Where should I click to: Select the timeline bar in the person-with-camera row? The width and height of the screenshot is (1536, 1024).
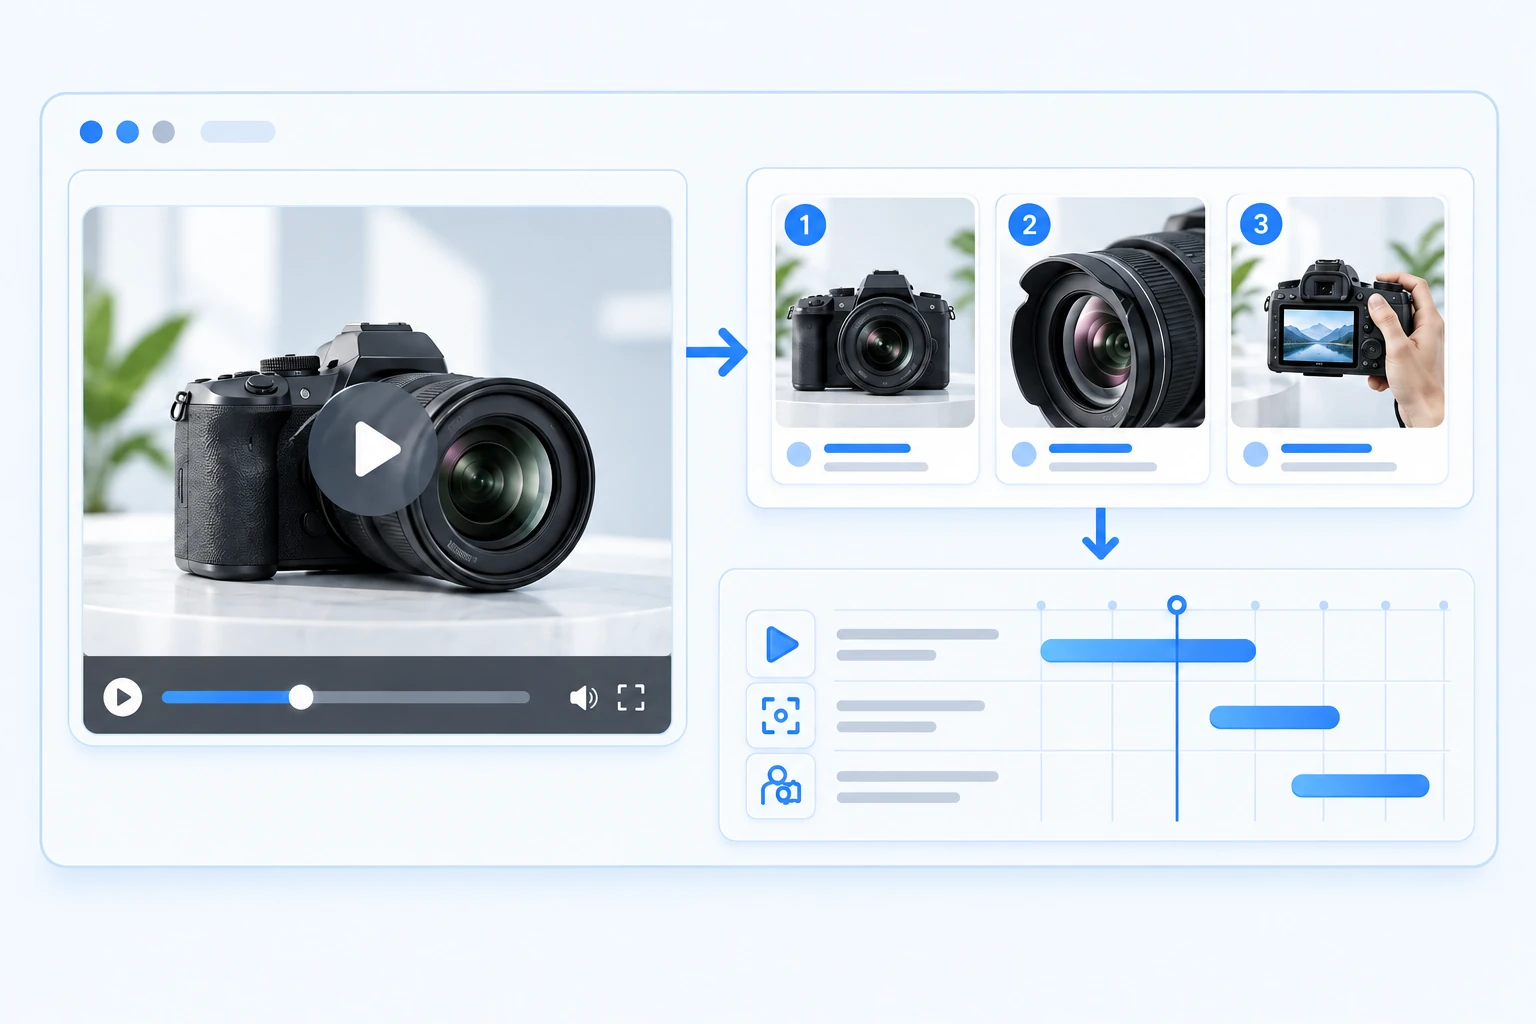pos(1360,786)
